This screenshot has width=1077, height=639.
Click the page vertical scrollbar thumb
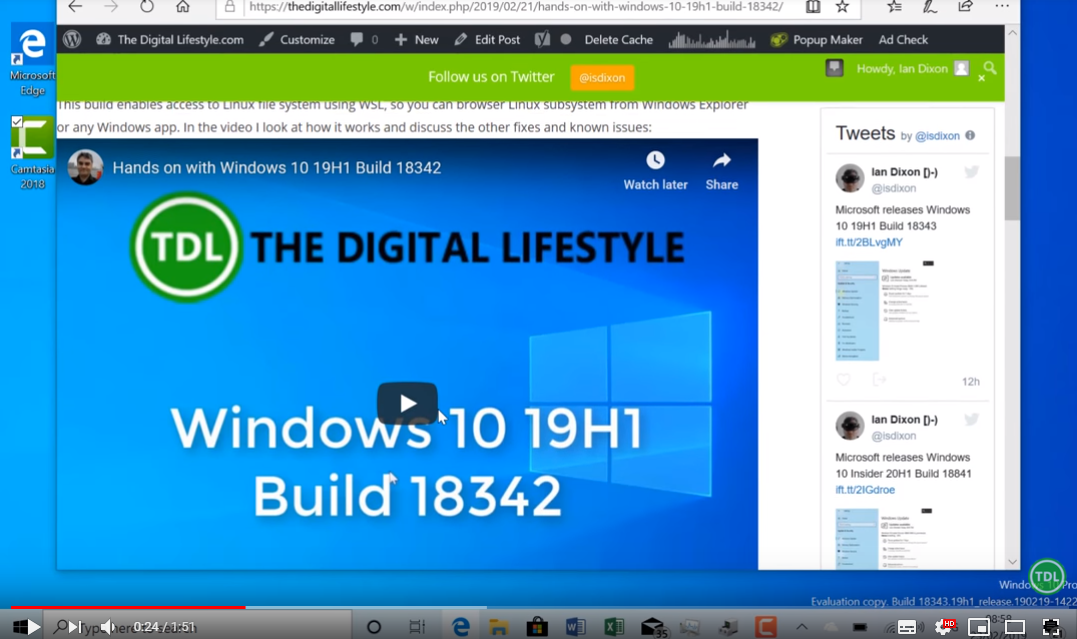[1012, 188]
